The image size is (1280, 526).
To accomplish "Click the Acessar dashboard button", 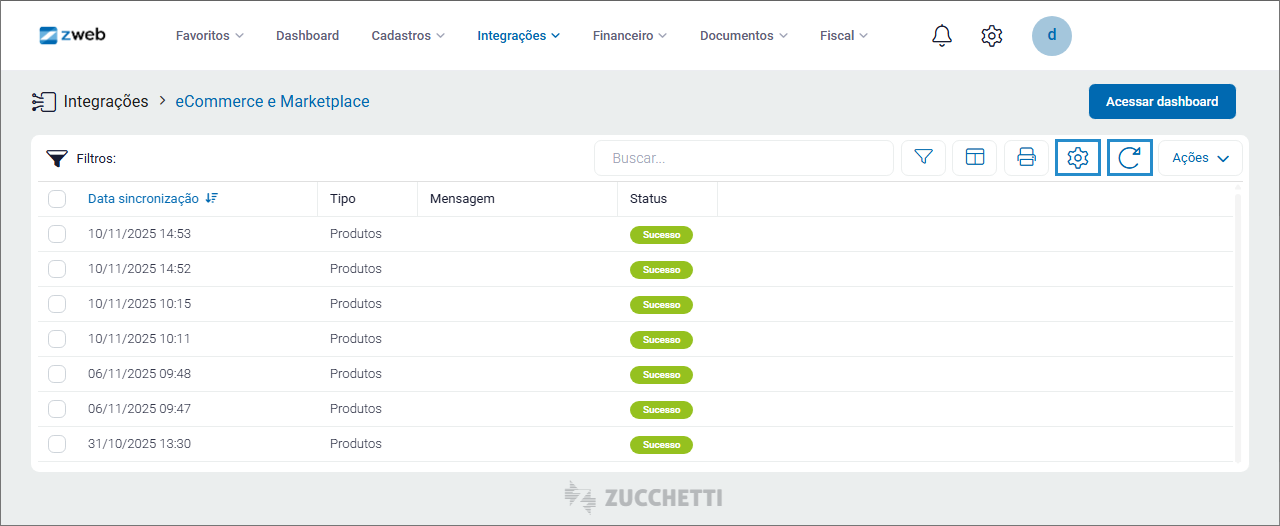I will click(1161, 102).
